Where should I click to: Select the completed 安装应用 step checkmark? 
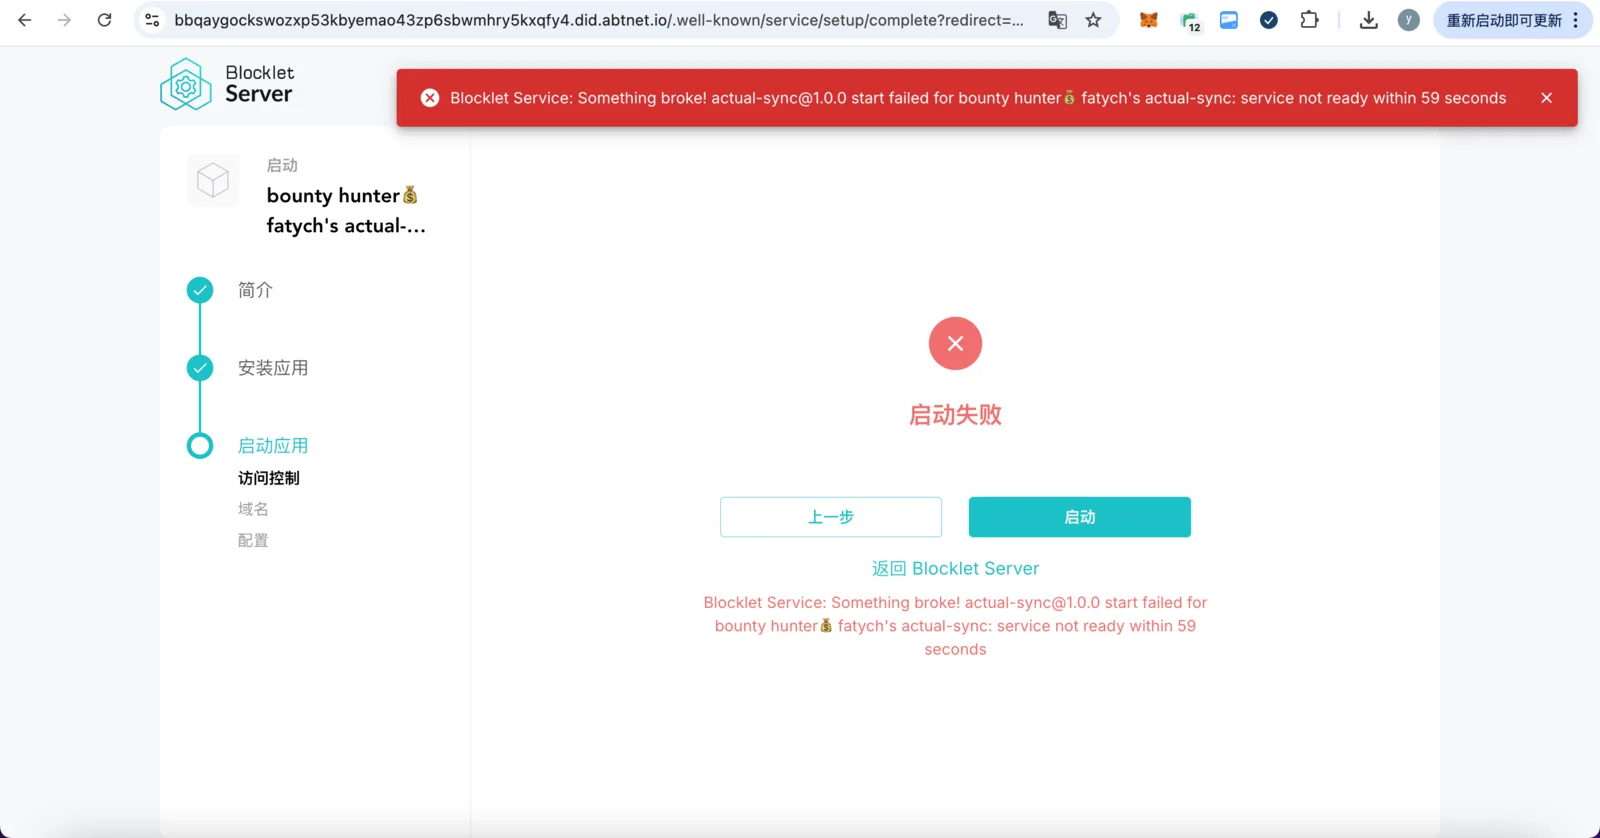pos(200,368)
